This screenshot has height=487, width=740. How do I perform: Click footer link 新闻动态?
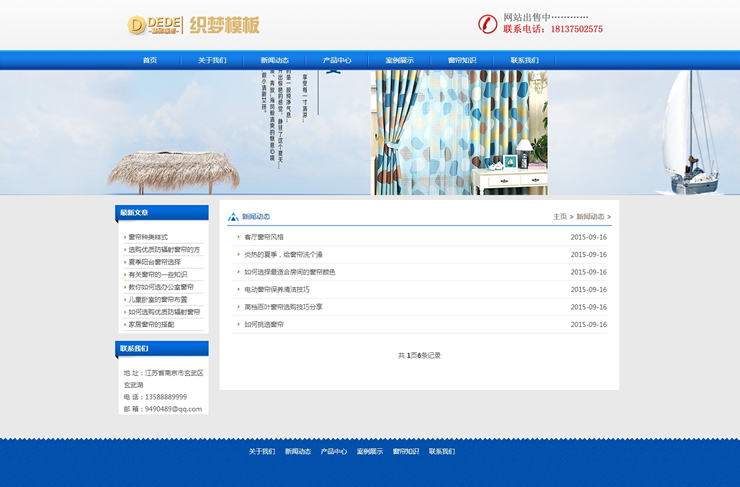click(x=298, y=452)
